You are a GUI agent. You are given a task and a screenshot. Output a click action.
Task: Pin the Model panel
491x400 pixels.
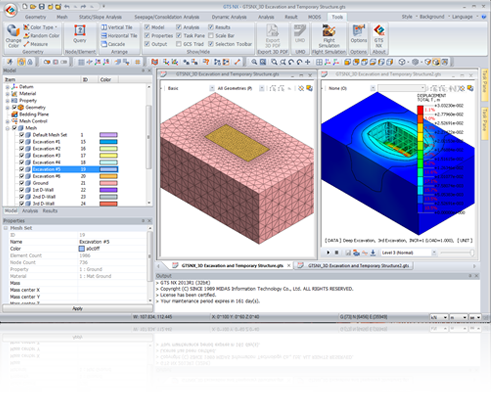click(x=143, y=71)
